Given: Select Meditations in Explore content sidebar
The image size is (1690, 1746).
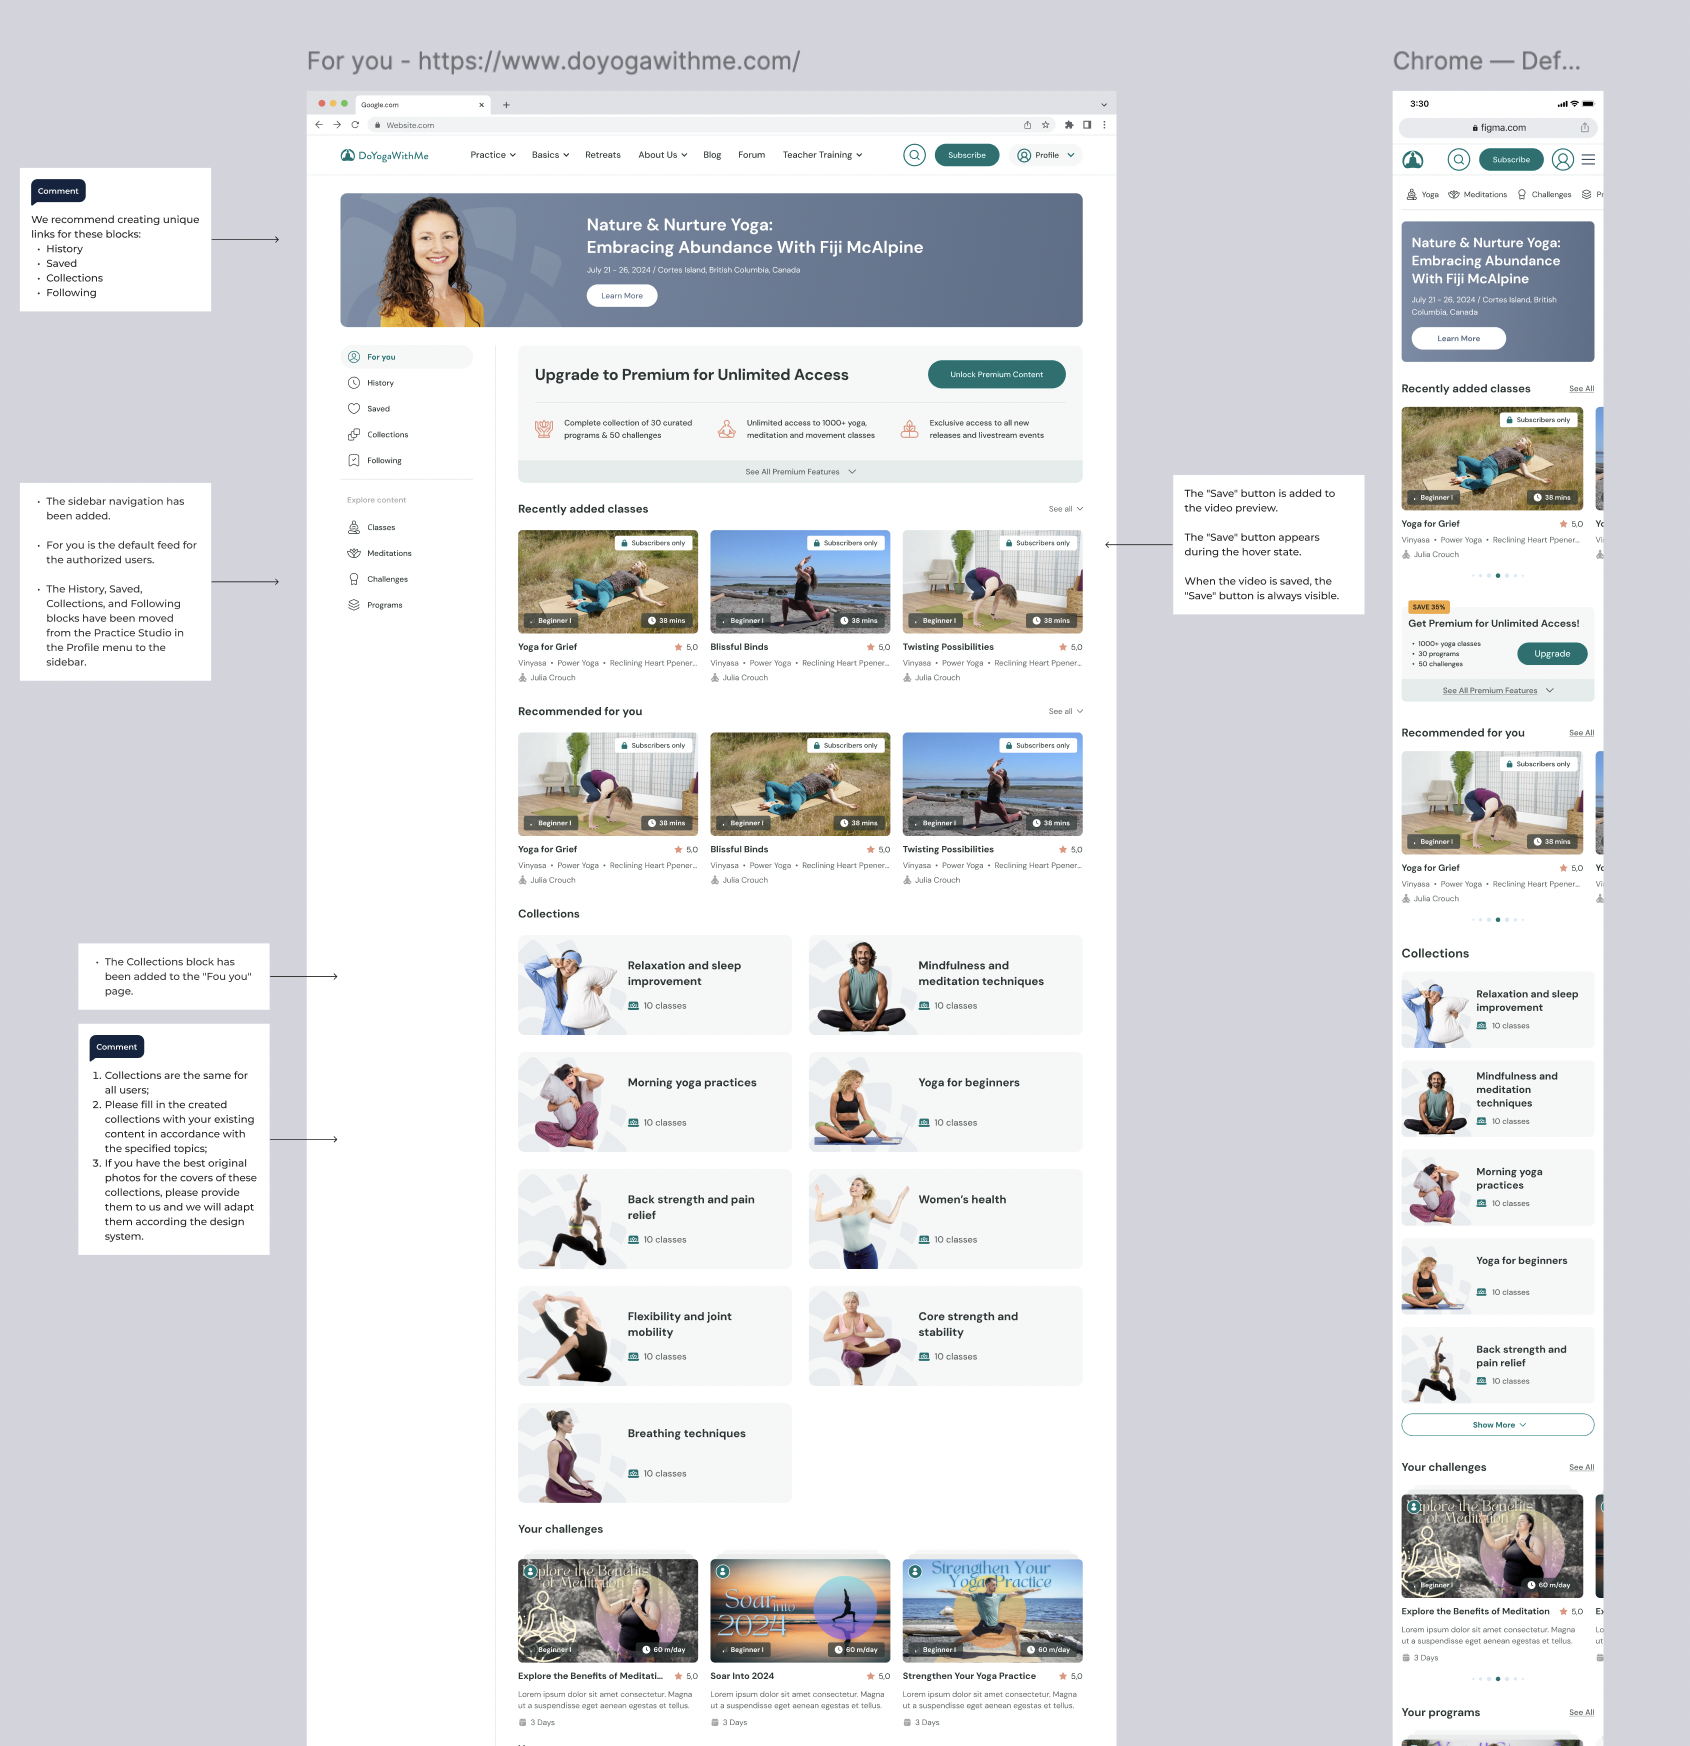Looking at the screenshot, I should pyautogui.click(x=389, y=553).
